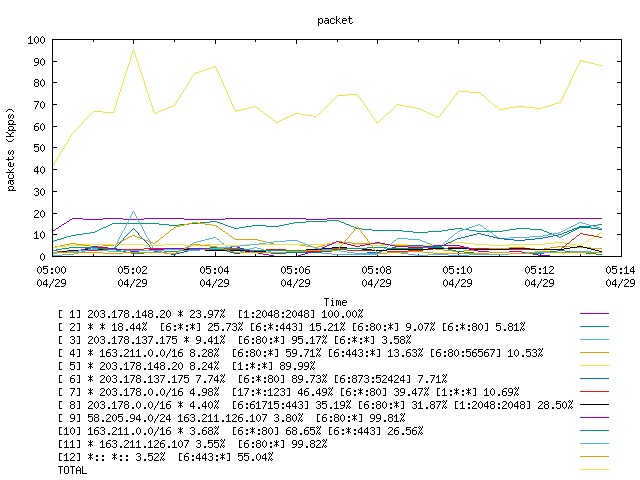Click the x-axis label "Time"
Screen dimensions: 640x480
click(x=335, y=302)
